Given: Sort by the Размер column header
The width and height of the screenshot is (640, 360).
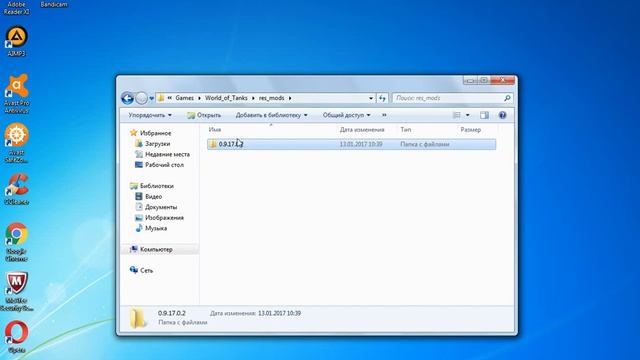Looking at the screenshot, I should pos(471,129).
